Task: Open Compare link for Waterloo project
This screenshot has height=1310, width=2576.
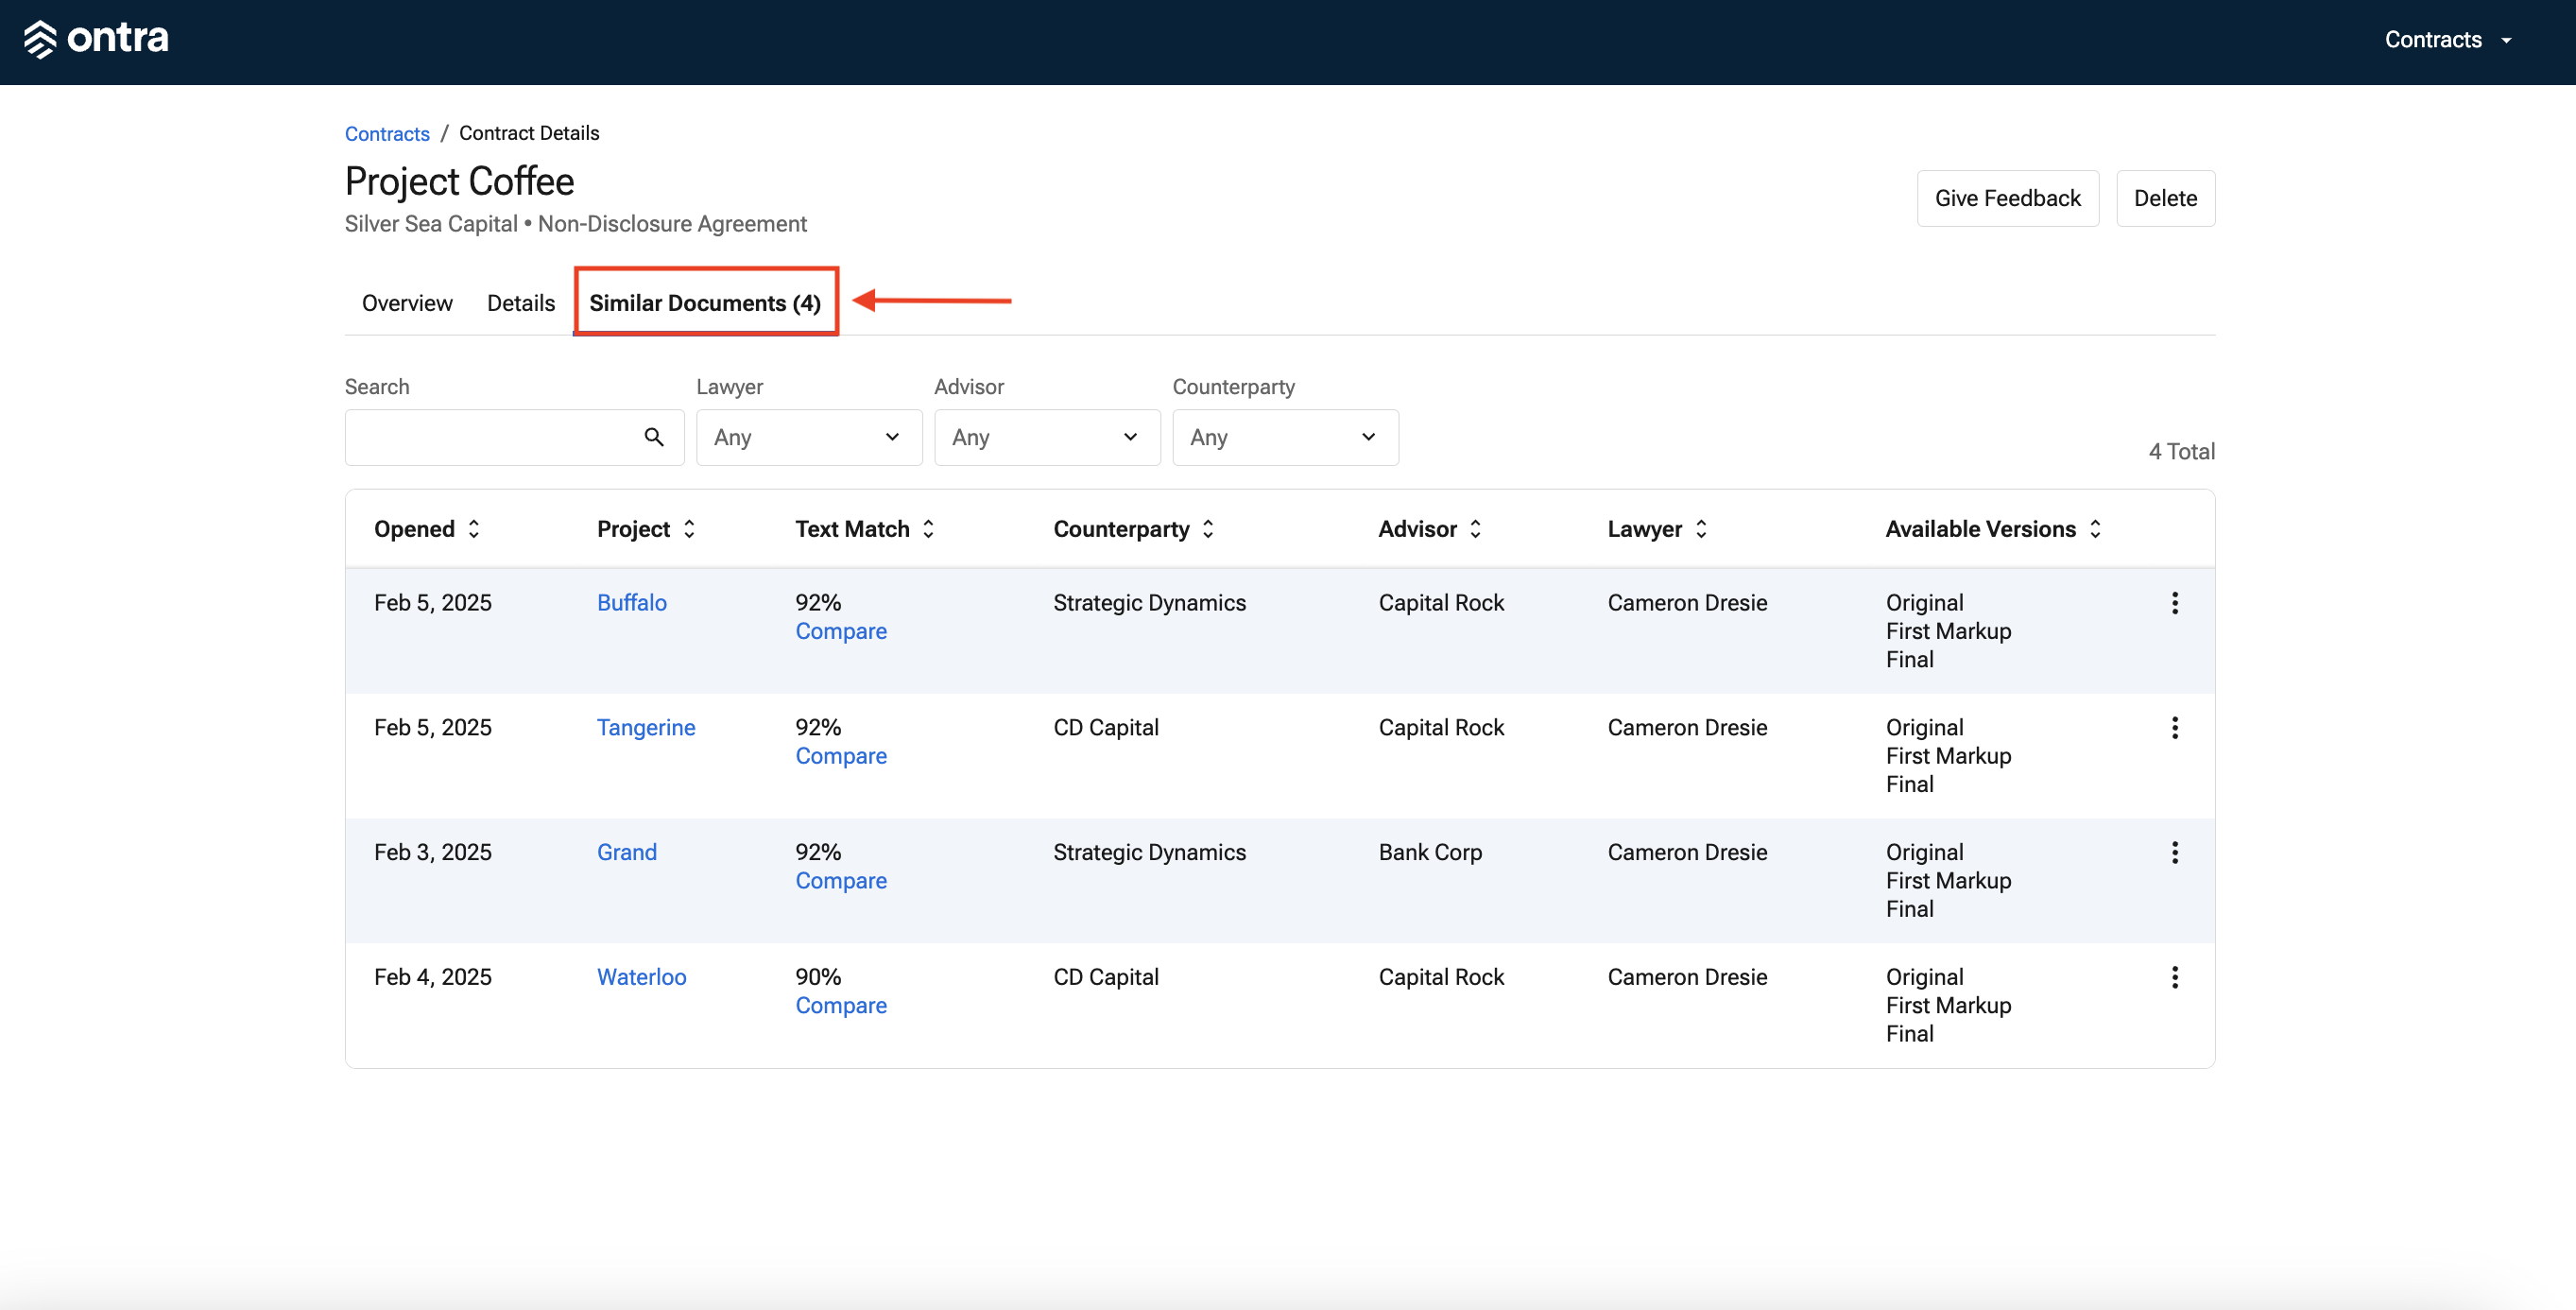Action: [841, 1006]
